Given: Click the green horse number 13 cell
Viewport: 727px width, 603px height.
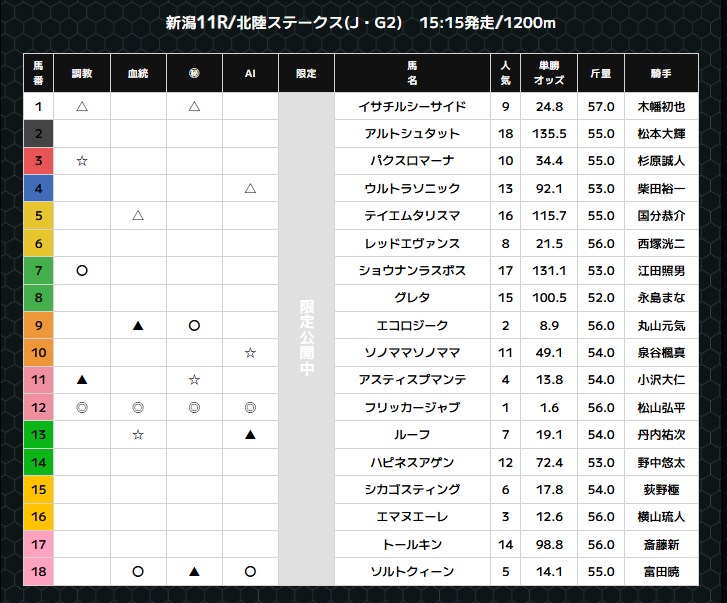Looking at the screenshot, I should tap(38, 435).
